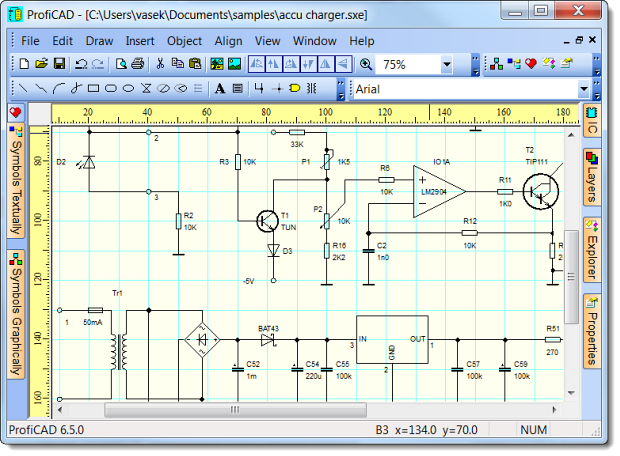Switch to the Layers side tab
The width and height of the screenshot is (620, 456).
point(591,177)
